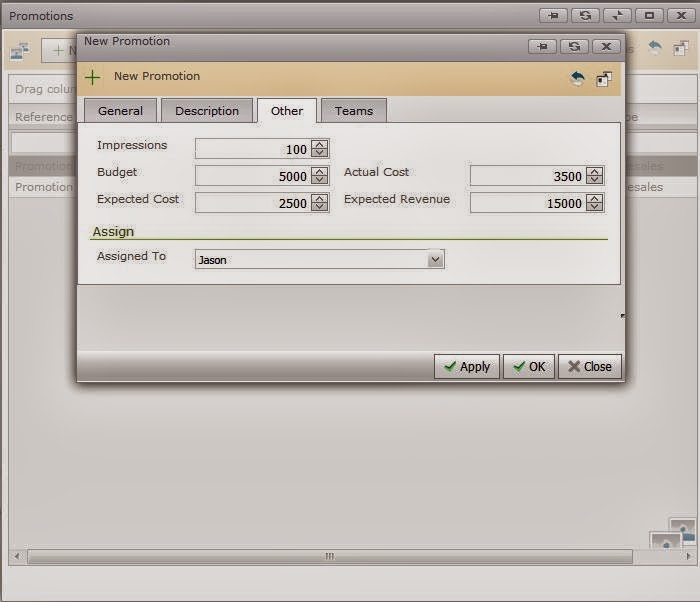This screenshot has height=602, width=700.
Task: Increase the Budget value
Action: (319, 171)
